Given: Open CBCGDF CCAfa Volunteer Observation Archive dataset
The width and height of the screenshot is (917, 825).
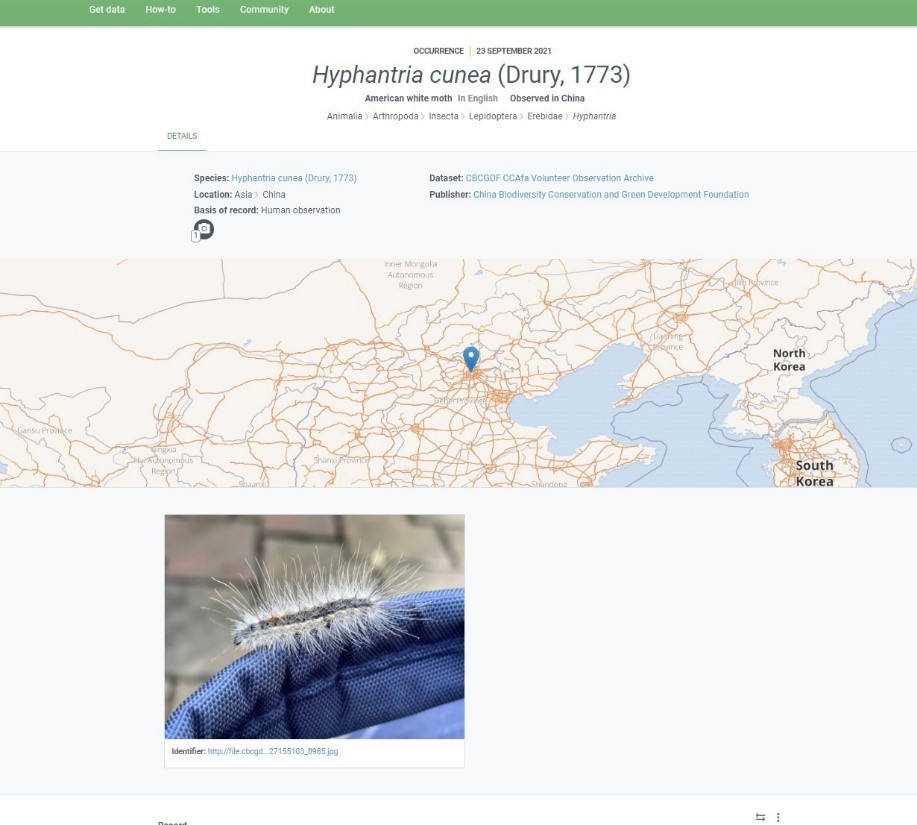Looking at the screenshot, I should click(x=559, y=178).
